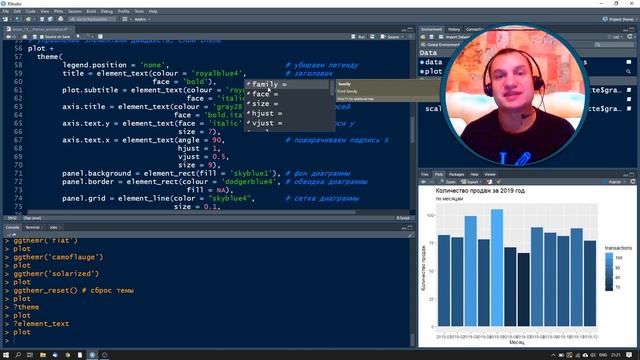Click the Go to file/function field
The width and height of the screenshot is (640, 360).
coord(92,19)
